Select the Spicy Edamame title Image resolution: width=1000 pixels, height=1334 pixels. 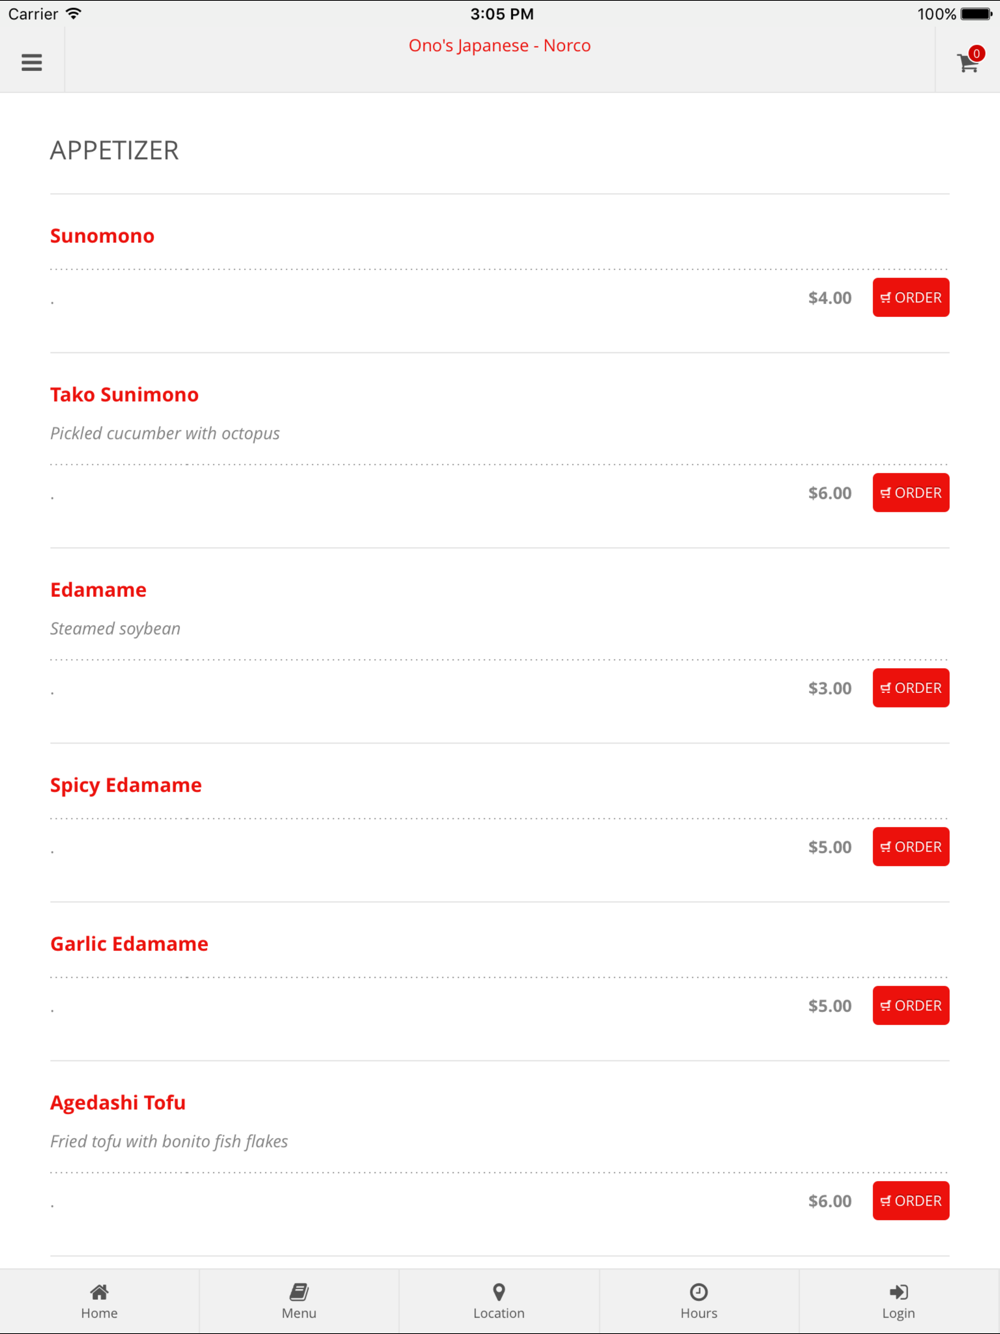[126, 785]
